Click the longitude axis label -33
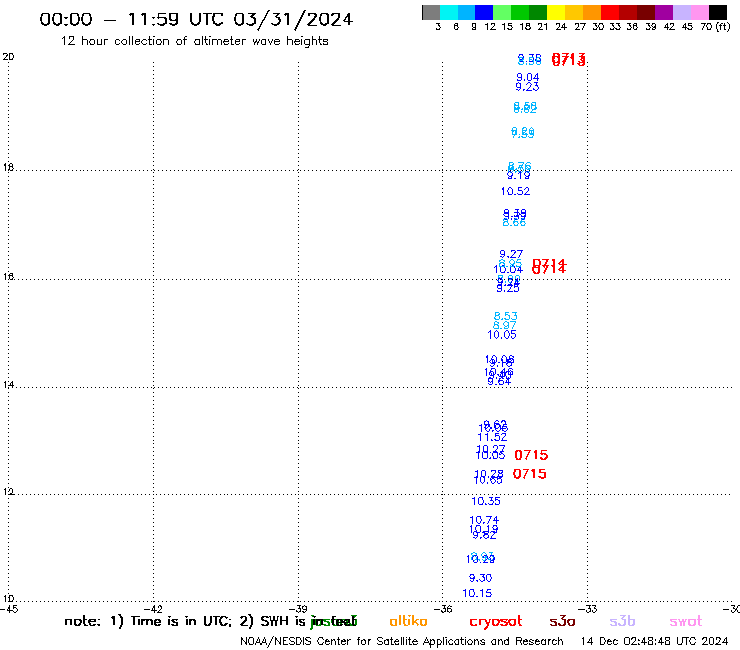This screenshot has height=650, width=740. [x=588, y=609]
